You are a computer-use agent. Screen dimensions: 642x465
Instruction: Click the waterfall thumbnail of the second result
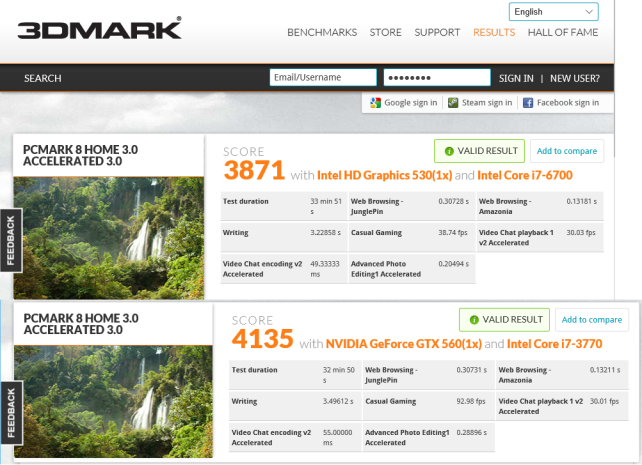(x=113, y=402)
